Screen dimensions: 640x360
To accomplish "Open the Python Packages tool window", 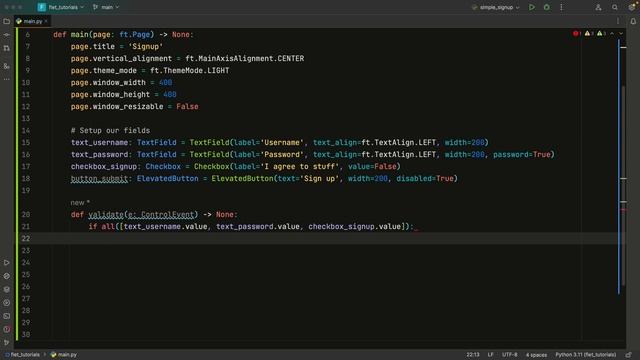I will tap(7, 276).
